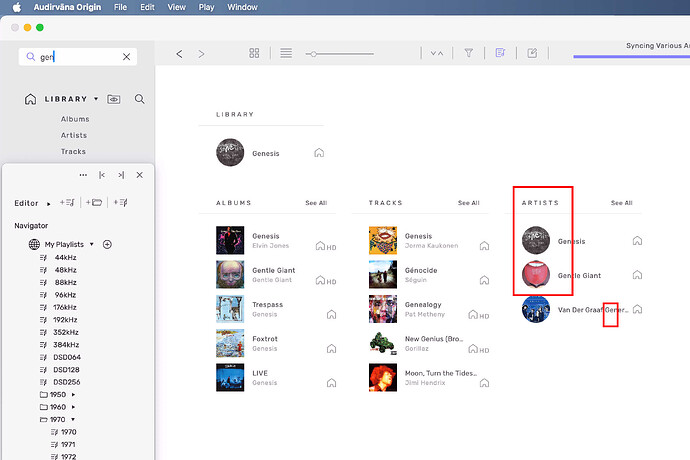Image resolution: width=690 pixels, height=460 pixels.
Task: Click See All for Artists
Action: tap(621, 203)
